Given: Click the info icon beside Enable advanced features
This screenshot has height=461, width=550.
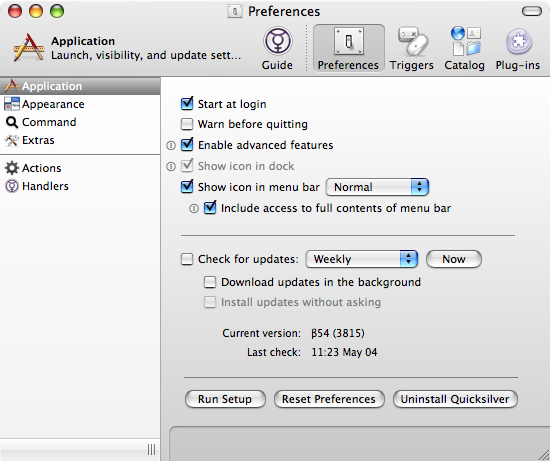Looking at the screenshot, I should pos(171,145).
